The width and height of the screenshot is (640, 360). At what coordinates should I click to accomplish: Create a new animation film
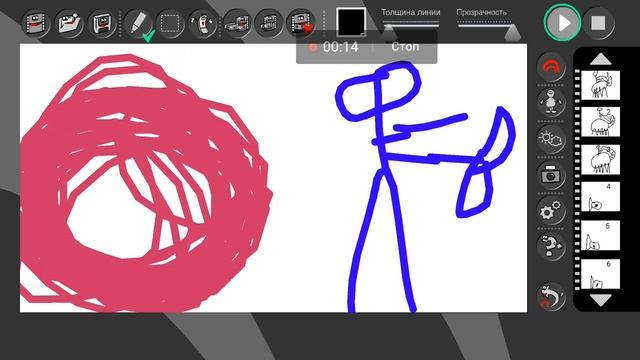[x=36, y=24]
